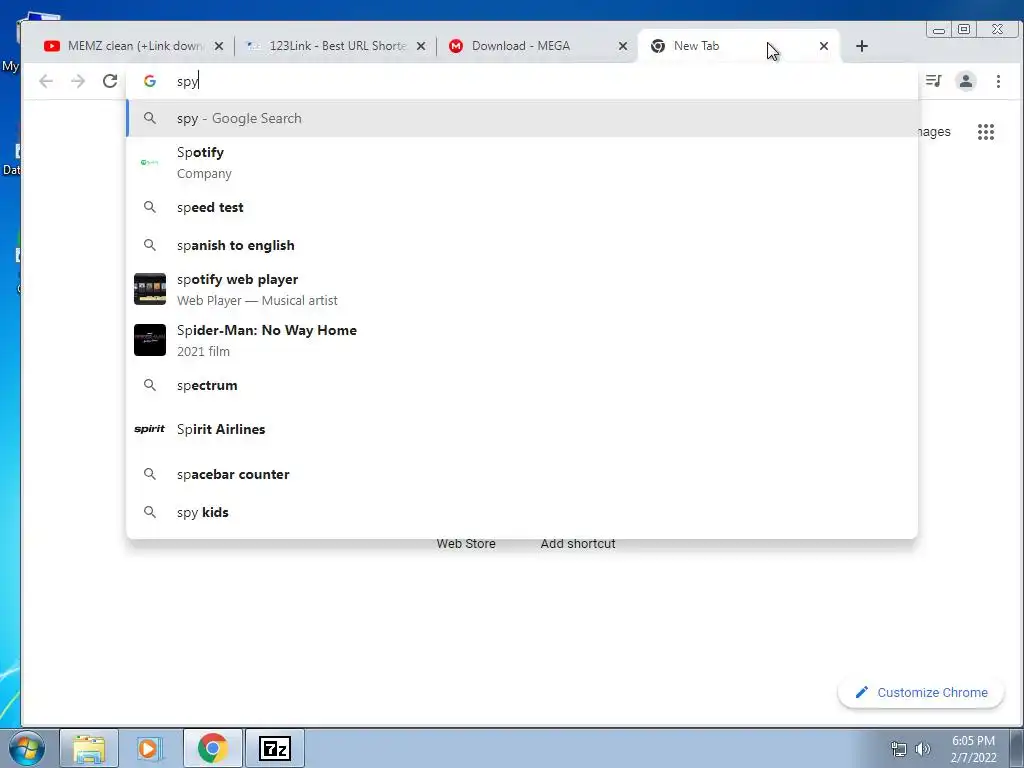Open 7-Zip from the taskbar
Viewport: 1024px width, 768px height.
[274, 748]
